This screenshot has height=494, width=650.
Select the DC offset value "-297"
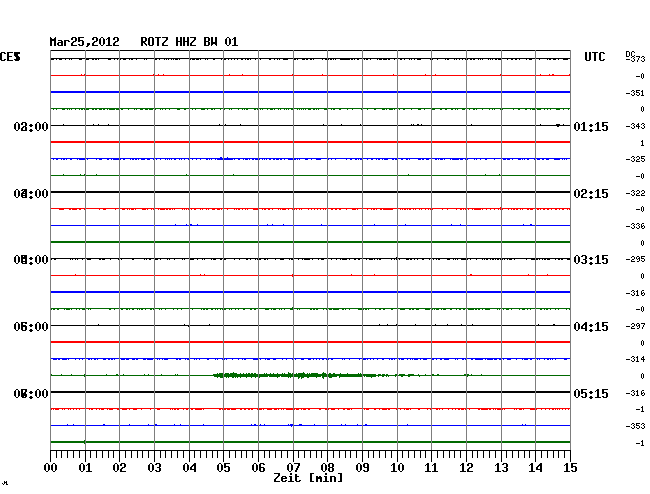635,327
